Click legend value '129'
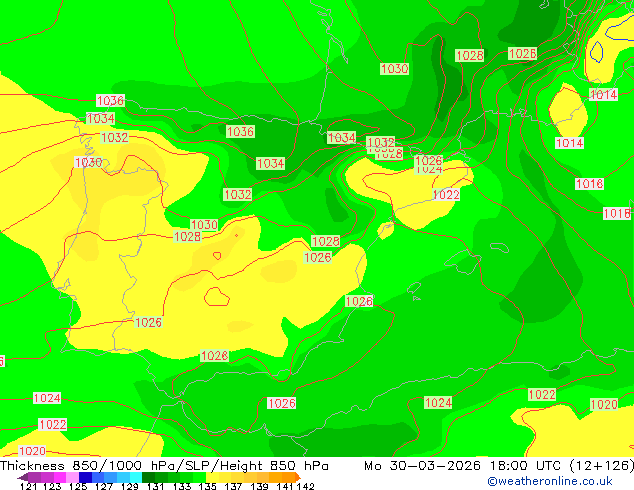The height and width of the screenshot is (490, 634). click(x=130, y=486)
